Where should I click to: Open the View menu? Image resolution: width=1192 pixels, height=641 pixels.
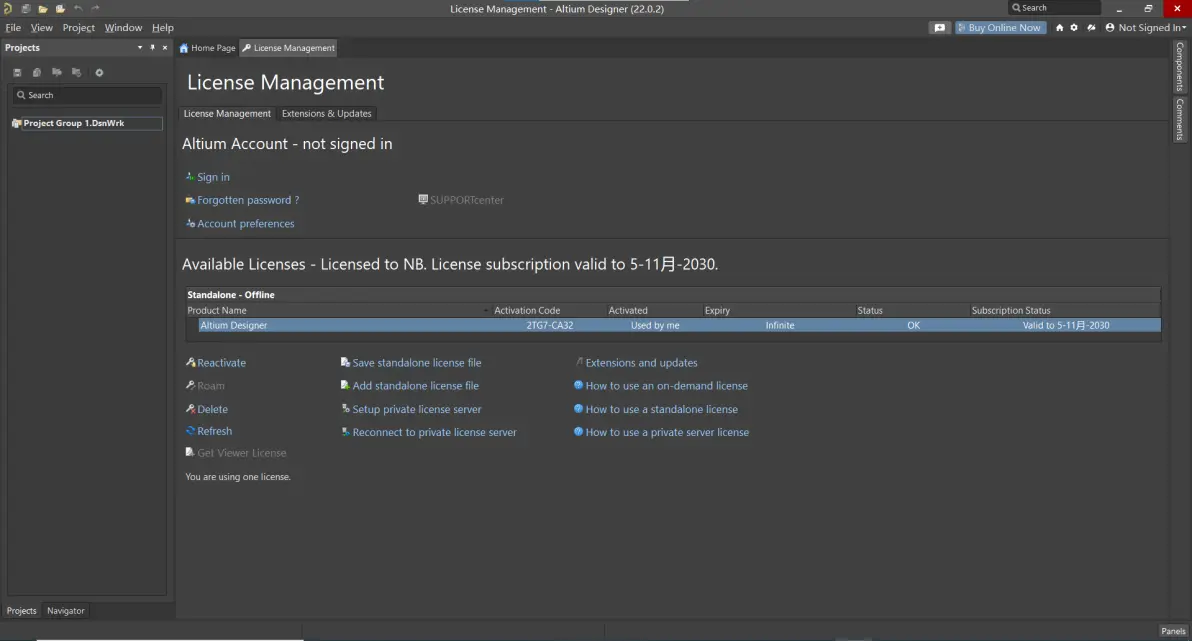[x=41, y=27]
